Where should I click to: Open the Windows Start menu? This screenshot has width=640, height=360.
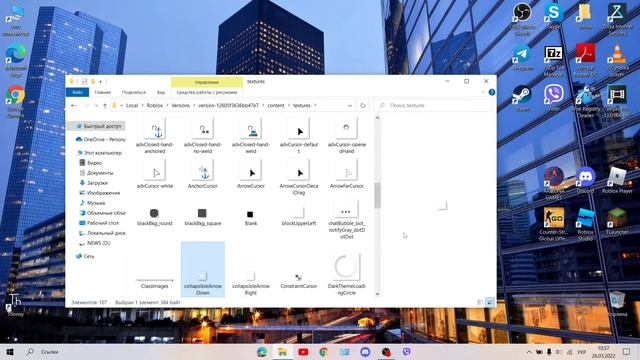click(x=10, y=352)
